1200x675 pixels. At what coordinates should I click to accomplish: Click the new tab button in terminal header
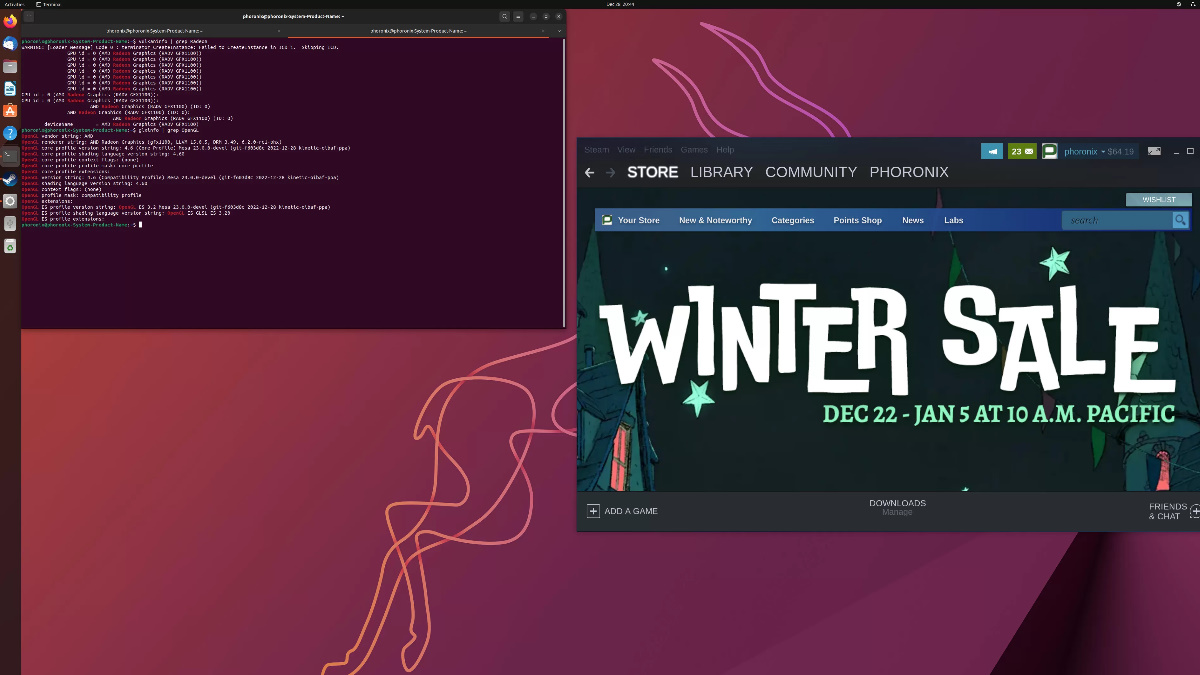(x=29, y=16)
